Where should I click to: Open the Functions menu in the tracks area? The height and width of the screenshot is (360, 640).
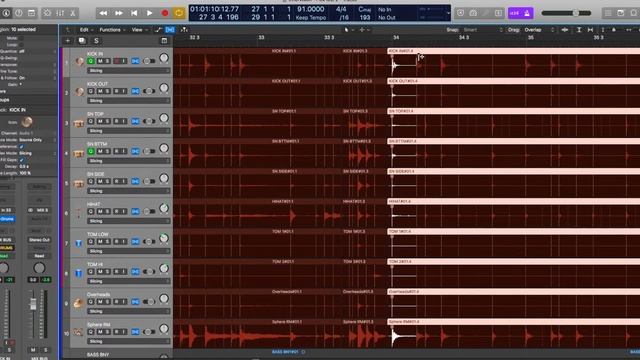(112, 30)
